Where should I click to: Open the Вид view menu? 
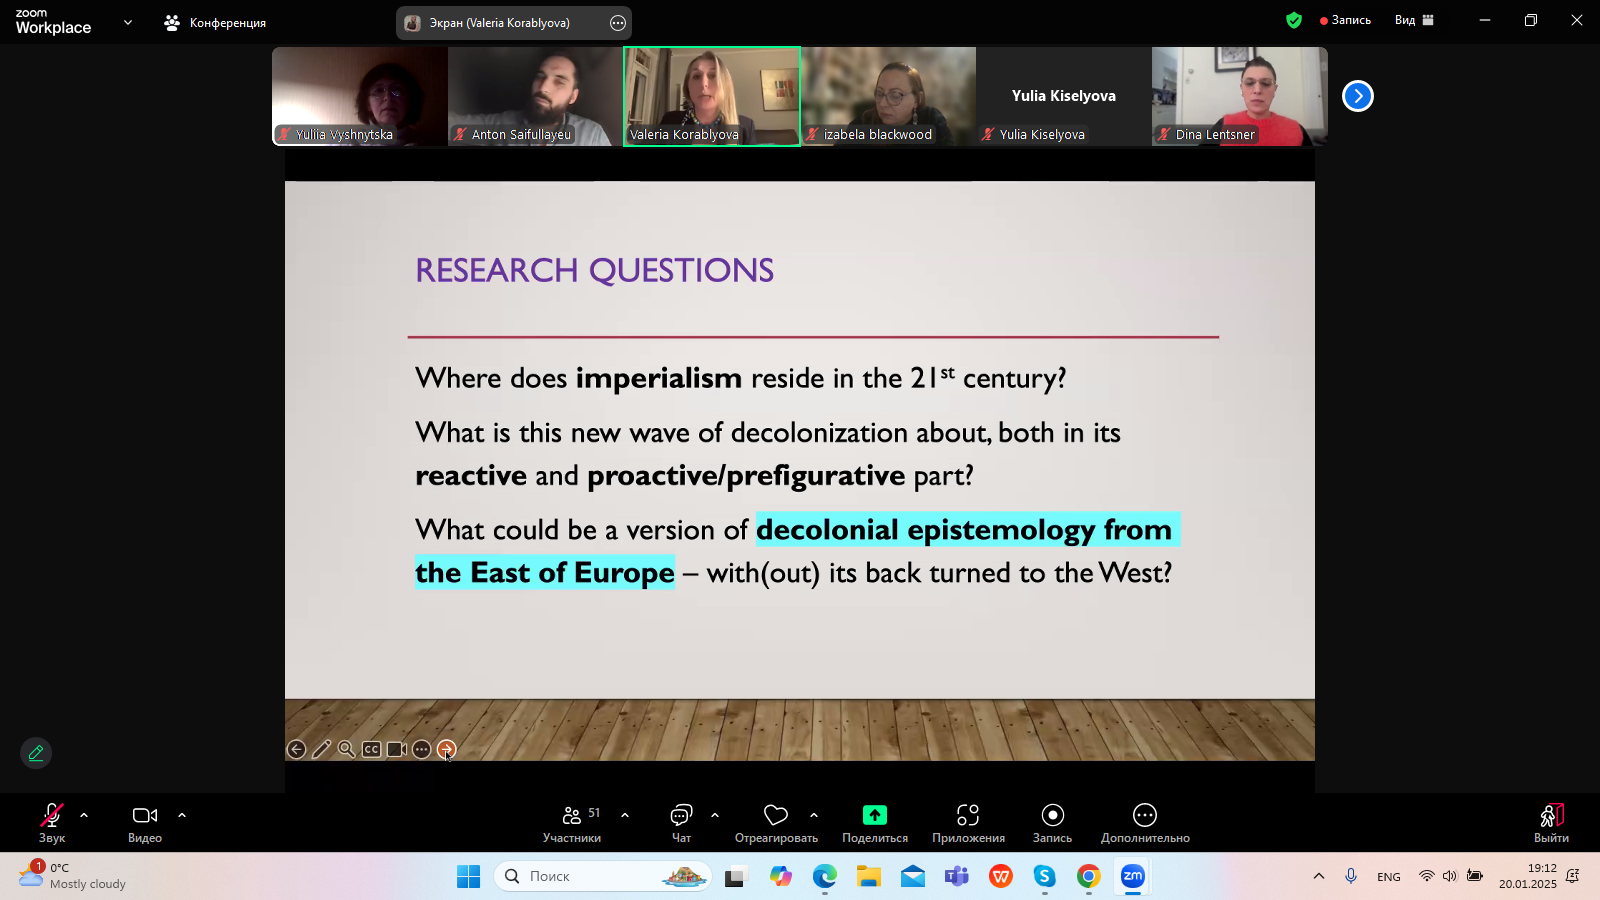point(1413,20)
